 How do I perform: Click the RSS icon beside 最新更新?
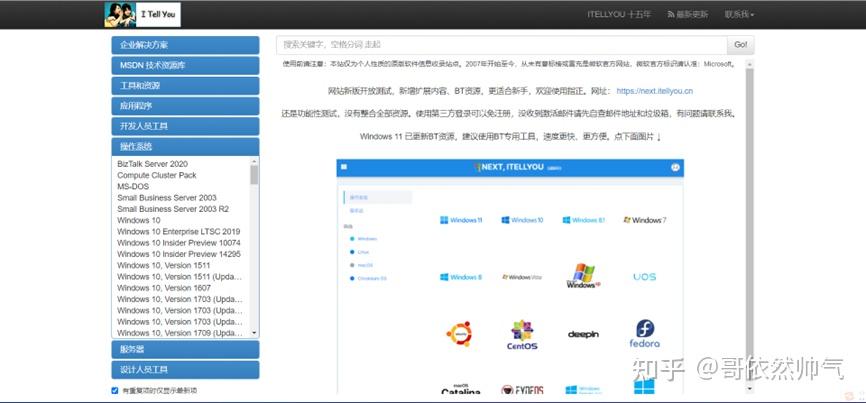tap(671, 14)
